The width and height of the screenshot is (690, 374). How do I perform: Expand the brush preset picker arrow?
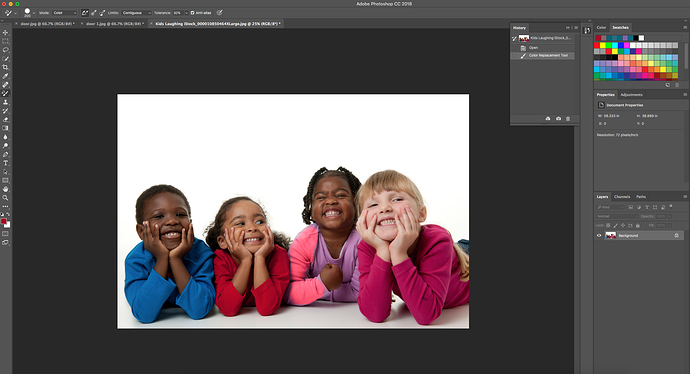point(34,13)
